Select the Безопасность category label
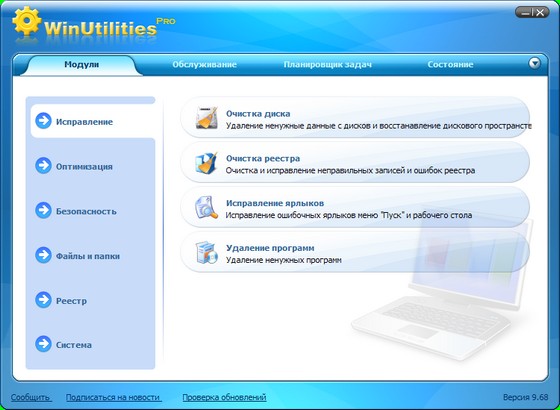Viewport: 560px width, 410px height. (86, 211)
